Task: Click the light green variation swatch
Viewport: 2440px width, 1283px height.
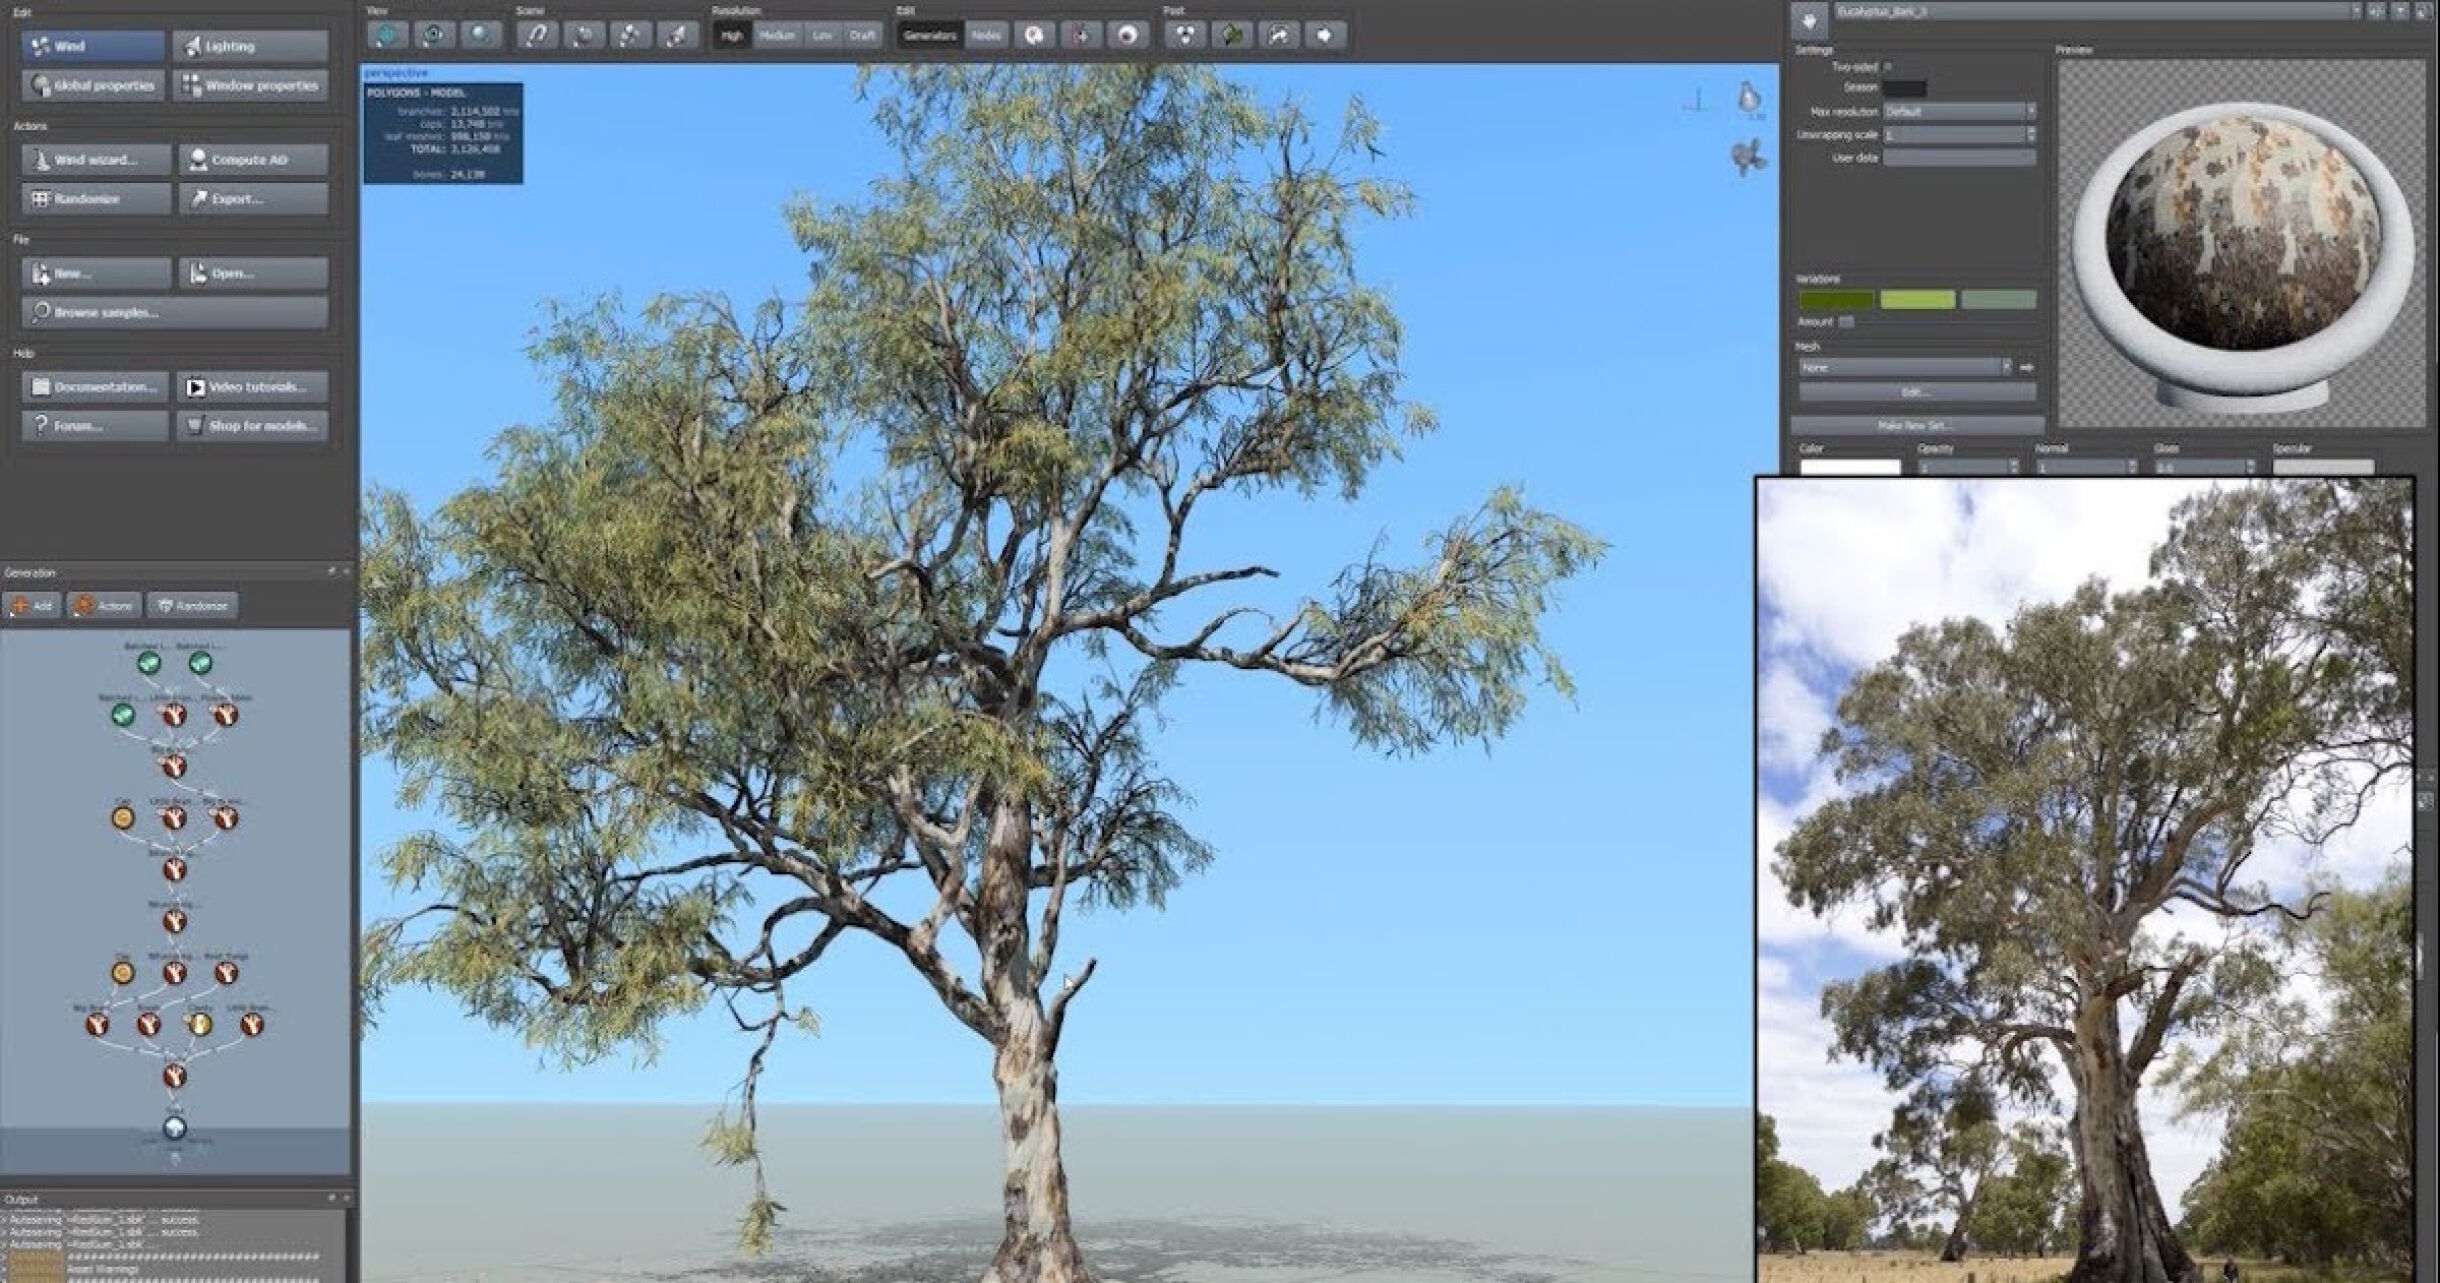Action: pos(1917,299)
